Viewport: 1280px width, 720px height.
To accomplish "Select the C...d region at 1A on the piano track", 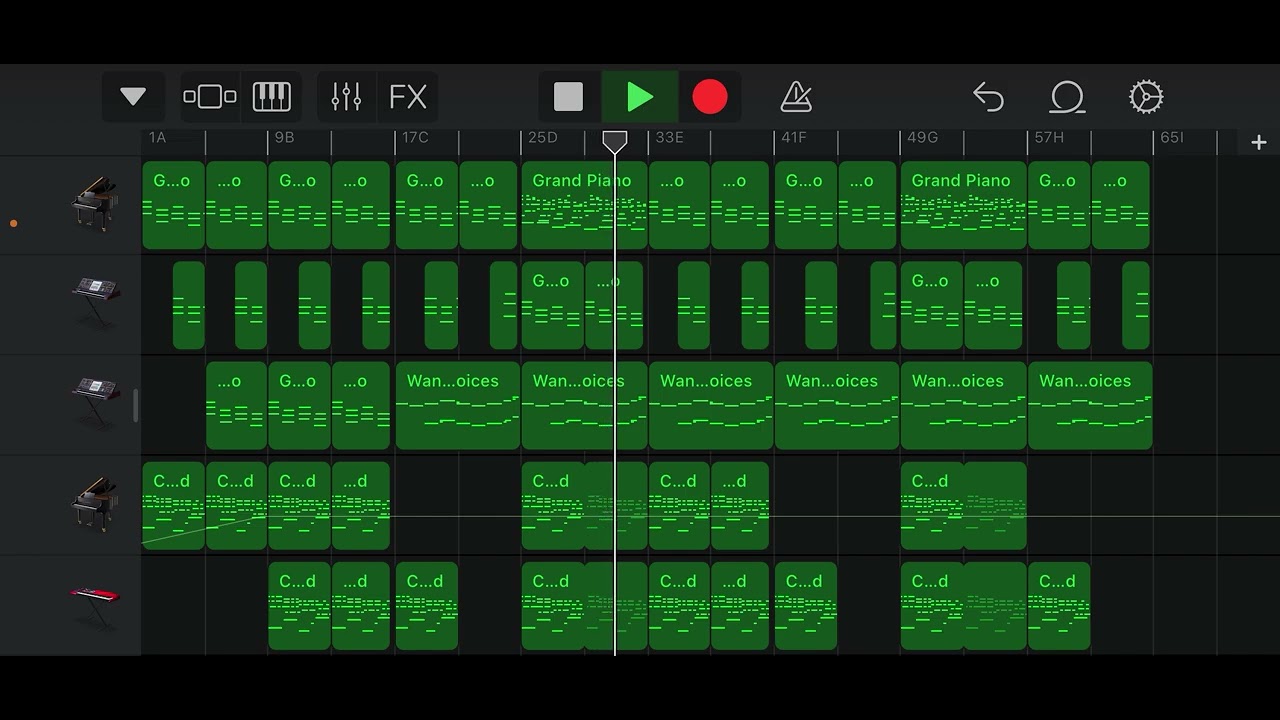I will point(174,505).
